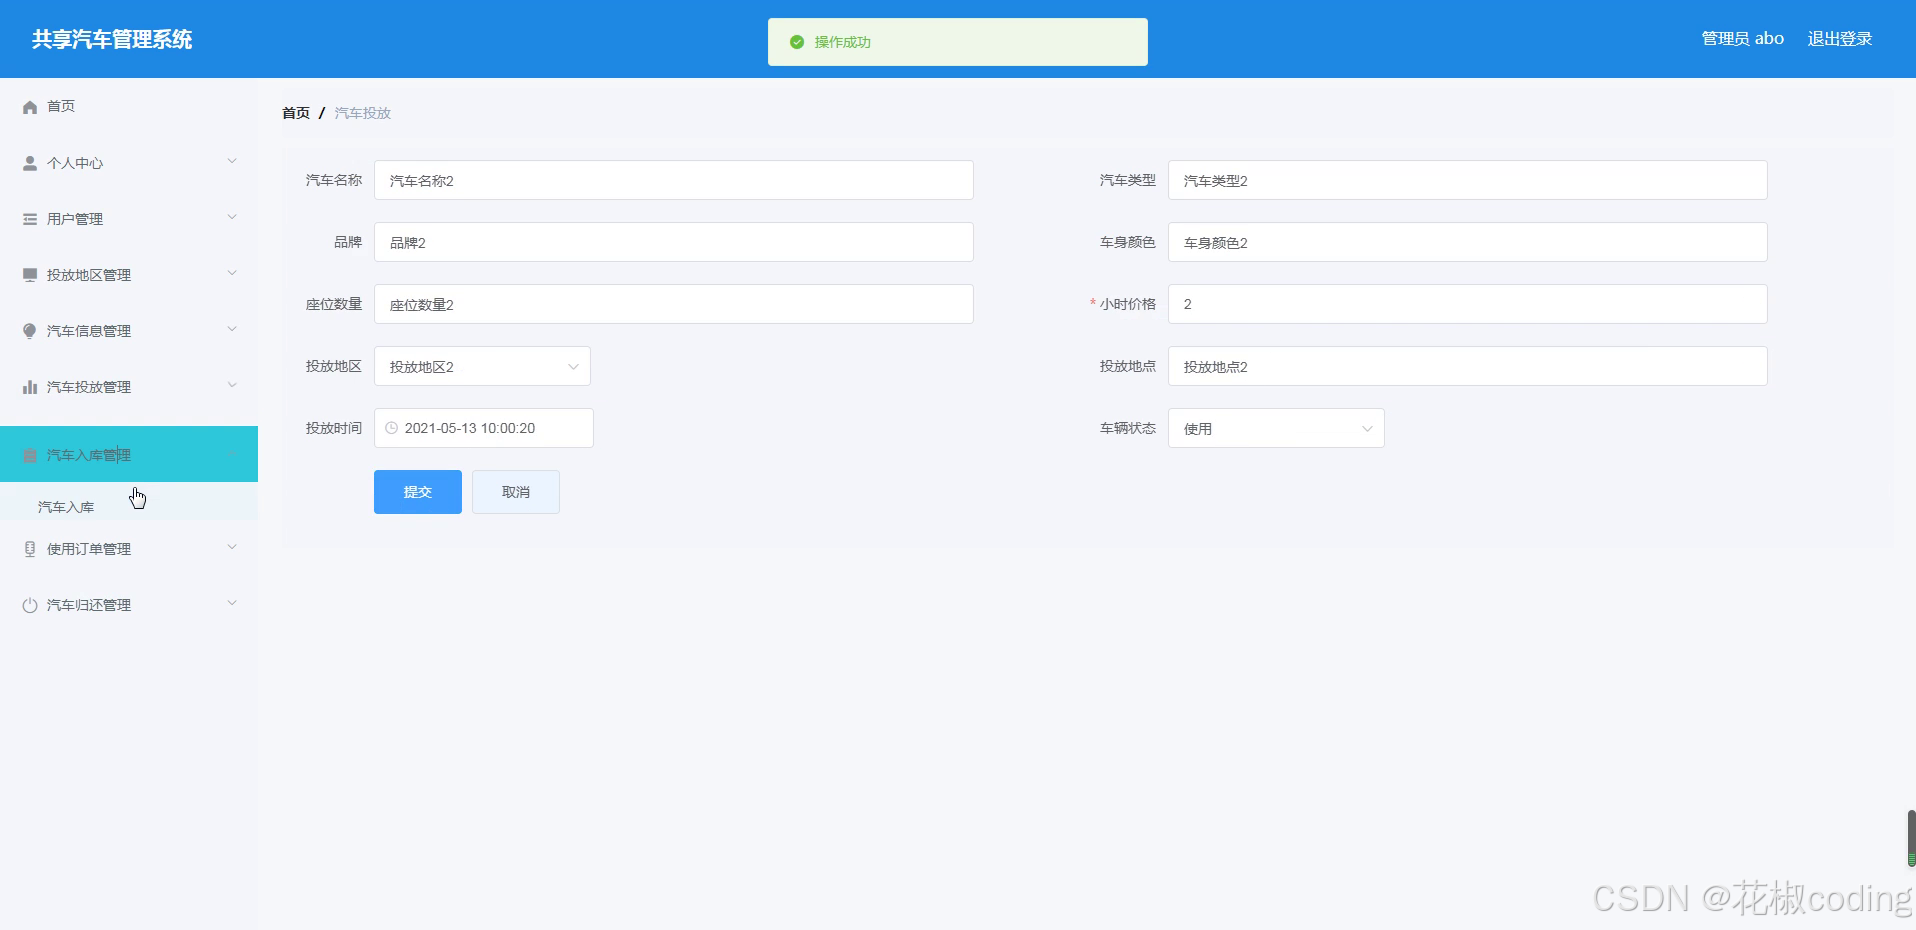Click the power icon beside 汽车归还管理
Viewport: 1916px width, 930px height.
click(30, 605)
